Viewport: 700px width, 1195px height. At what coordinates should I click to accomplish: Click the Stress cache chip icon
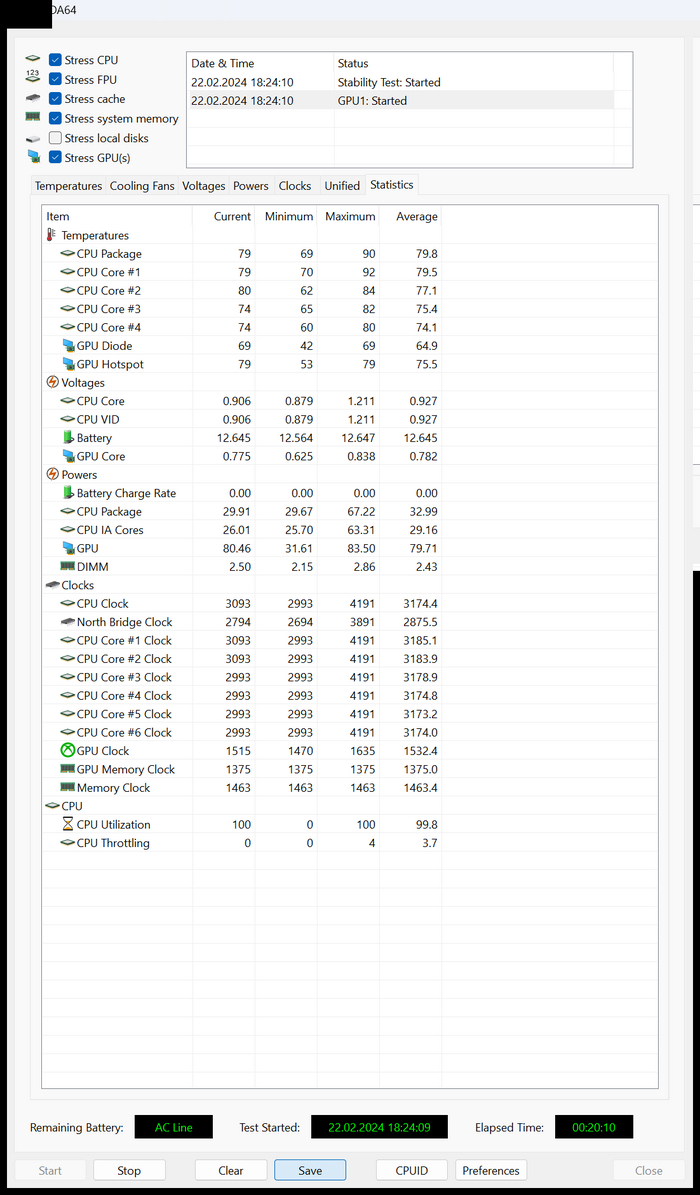click(x=33, y=98)
